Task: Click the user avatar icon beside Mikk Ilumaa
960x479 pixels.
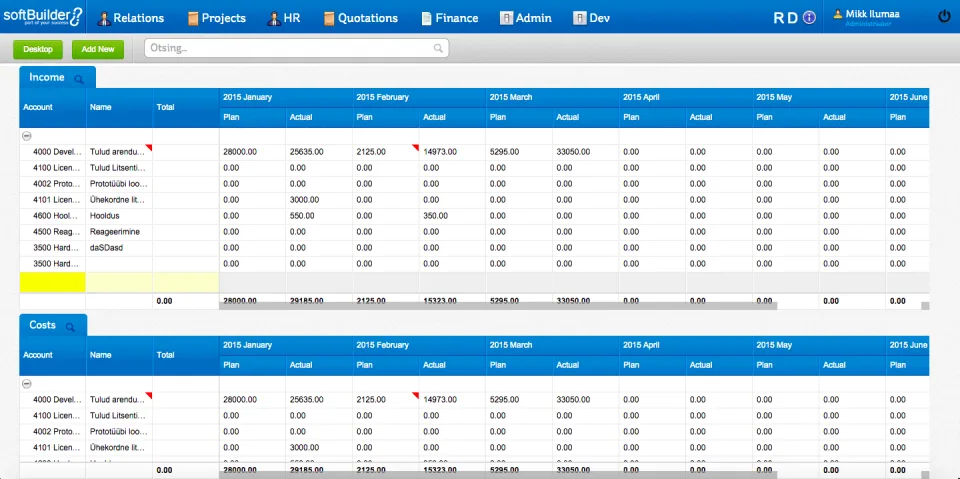Action: click(838, 13)
